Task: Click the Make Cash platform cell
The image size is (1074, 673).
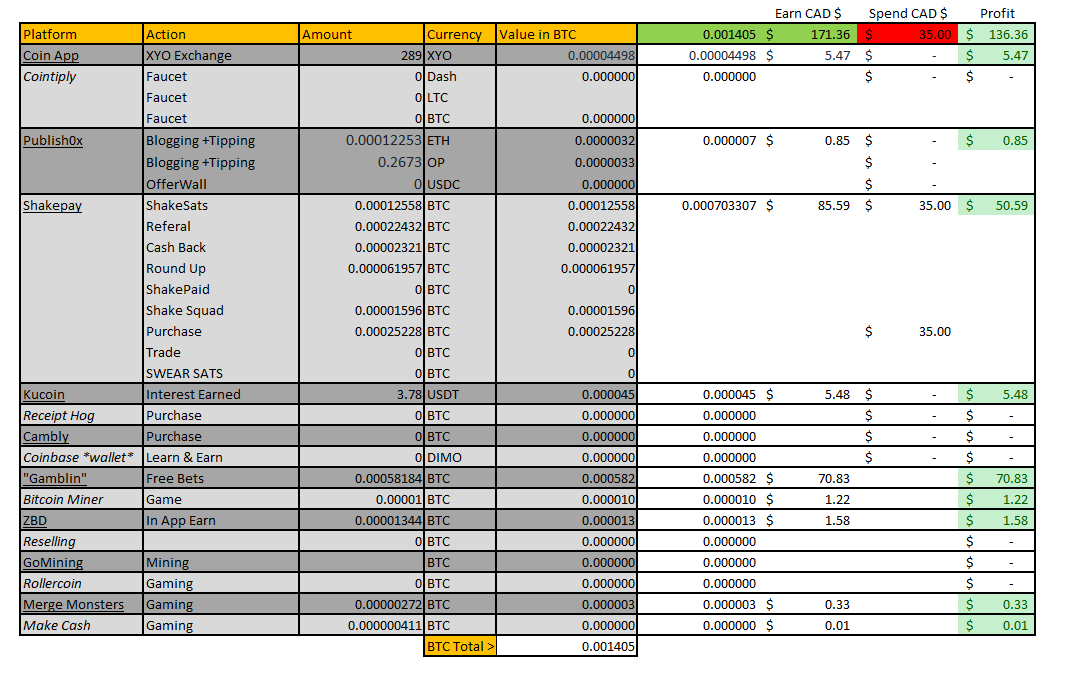Action: point(82,626)
